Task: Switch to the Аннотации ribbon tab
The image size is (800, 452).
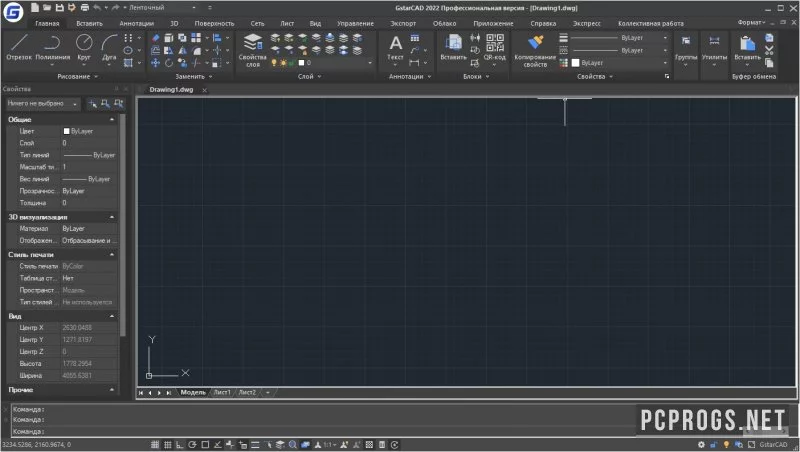Action: pos(136,23)
